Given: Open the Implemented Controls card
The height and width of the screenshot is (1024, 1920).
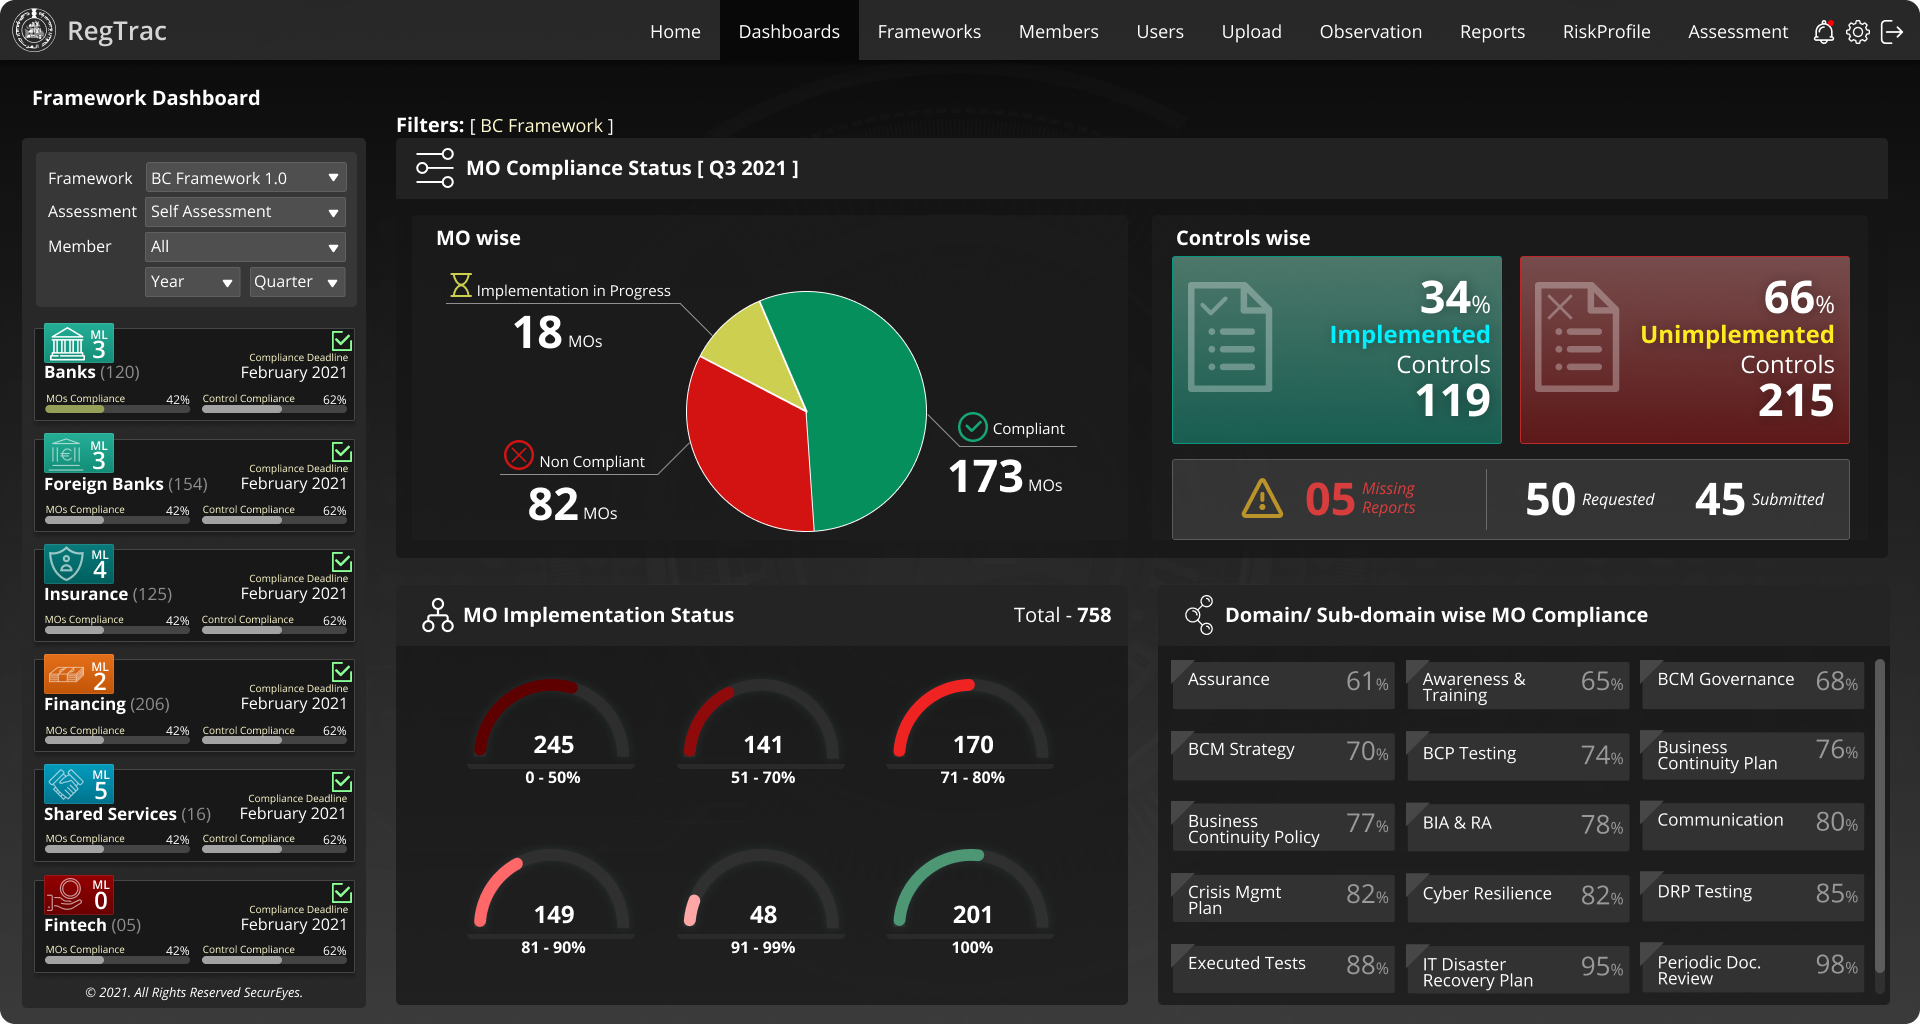Looking at the screenshot, I should [1336, 350].
